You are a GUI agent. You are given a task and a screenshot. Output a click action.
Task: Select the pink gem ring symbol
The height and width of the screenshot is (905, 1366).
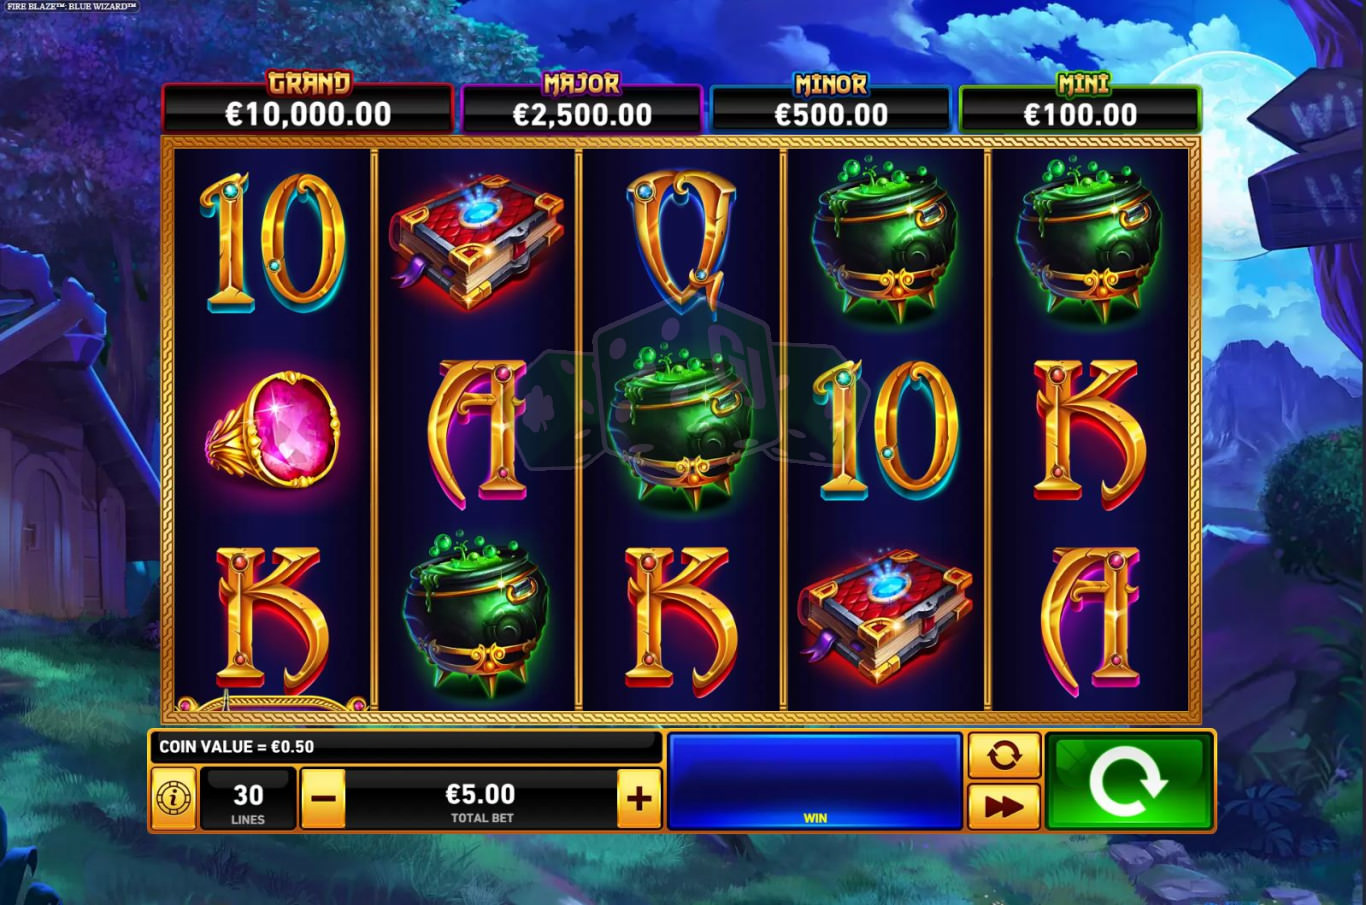(x=273, y=430)
